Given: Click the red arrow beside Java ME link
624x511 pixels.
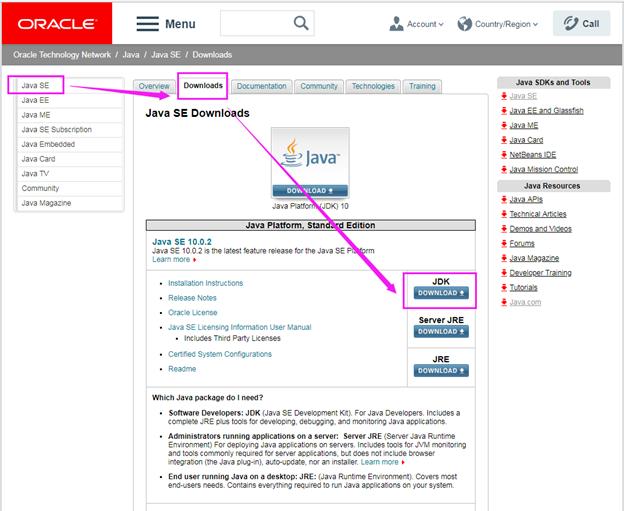Looking at the screenshot, I should pos(504,125).
